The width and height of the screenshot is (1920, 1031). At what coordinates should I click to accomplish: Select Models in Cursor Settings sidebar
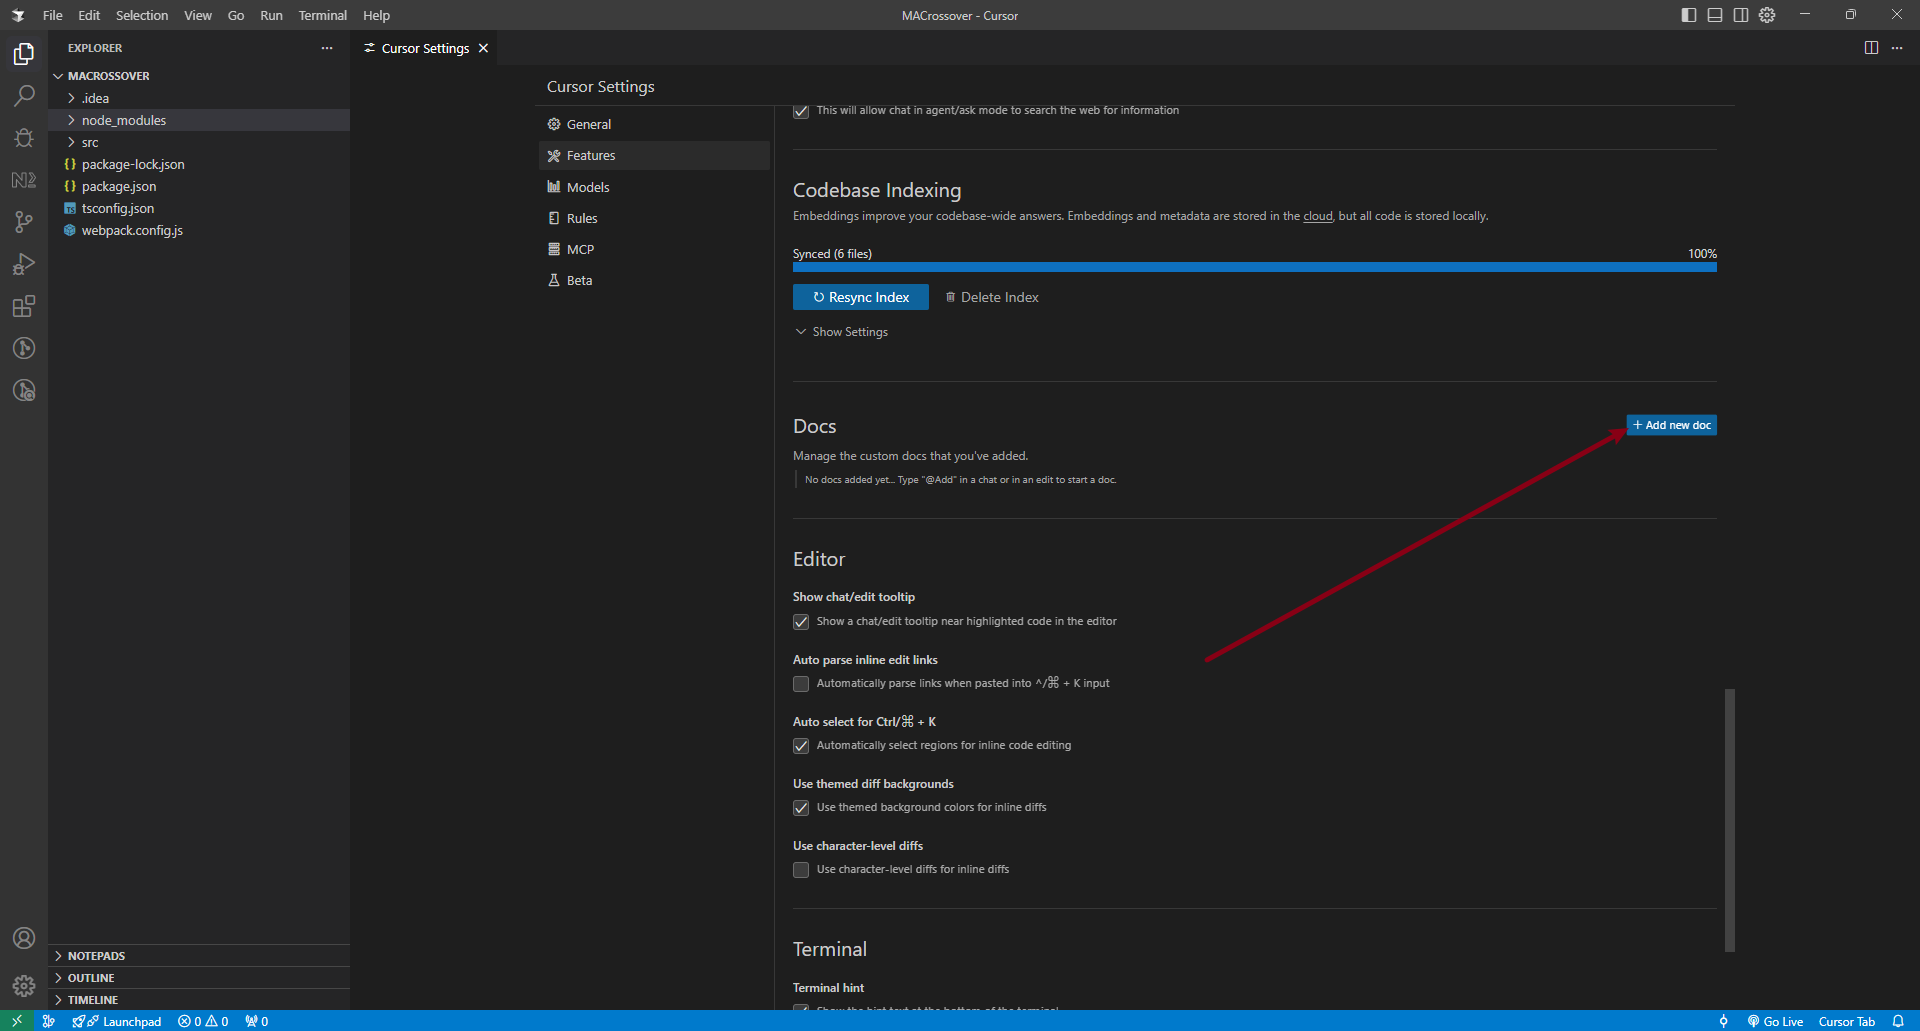588,187
